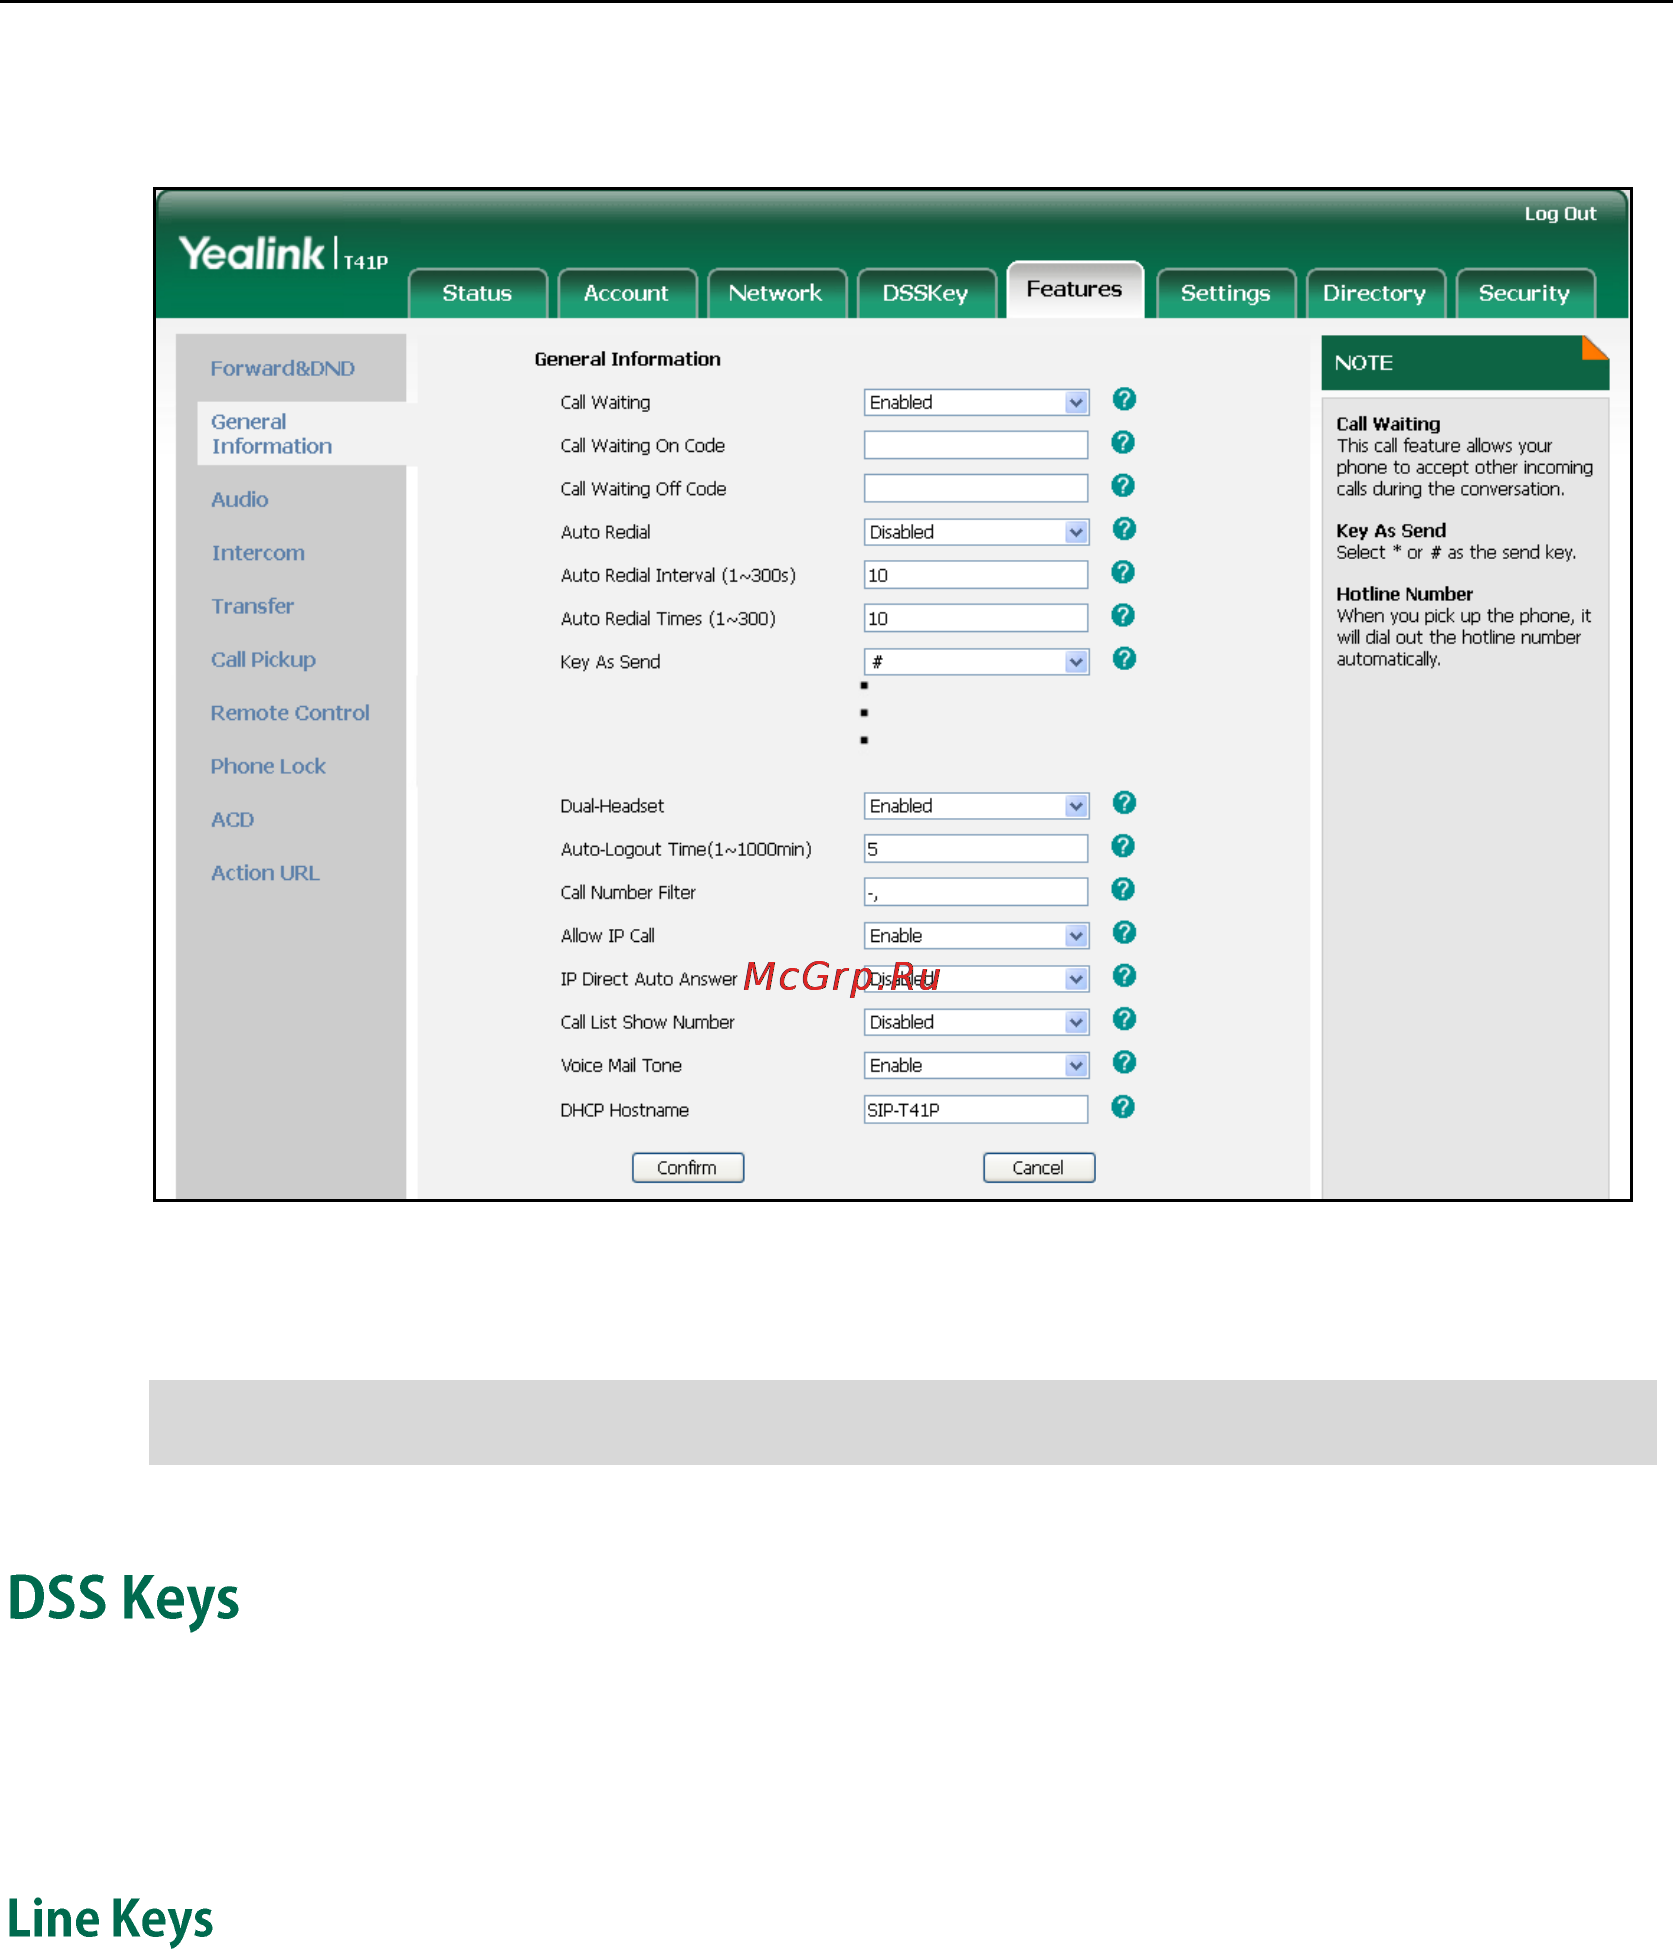1673x1950 pixels.
Task: Click help icon for IP Direct Auto Answer
Action: [x=1124, y=976]
